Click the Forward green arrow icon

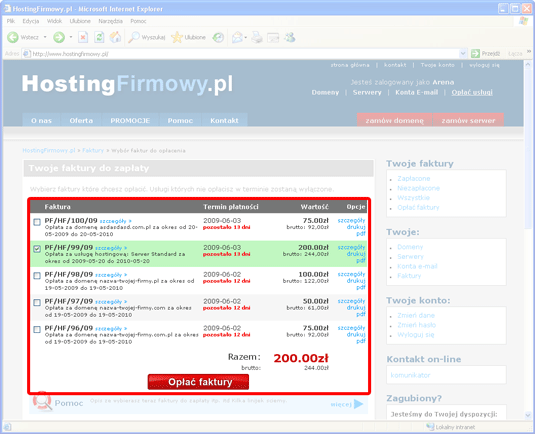point(59,37)
